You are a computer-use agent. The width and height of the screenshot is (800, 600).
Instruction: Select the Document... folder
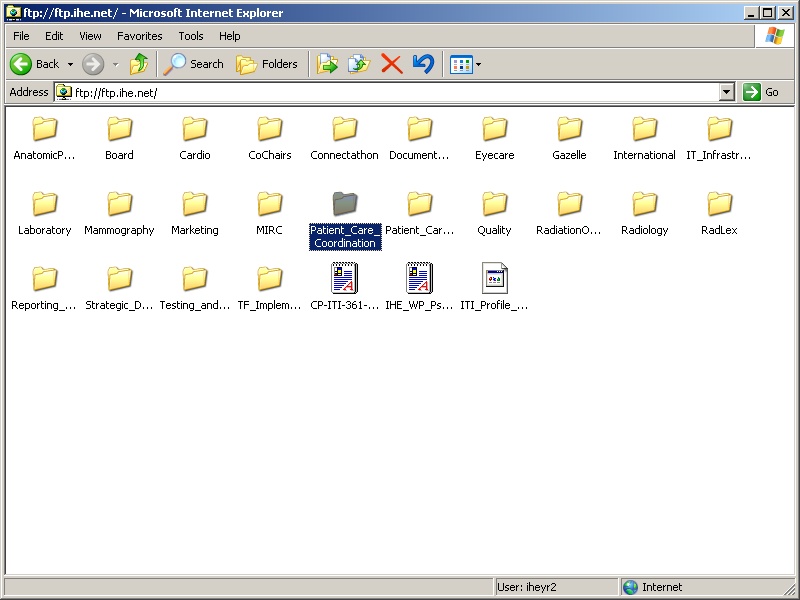419,139
